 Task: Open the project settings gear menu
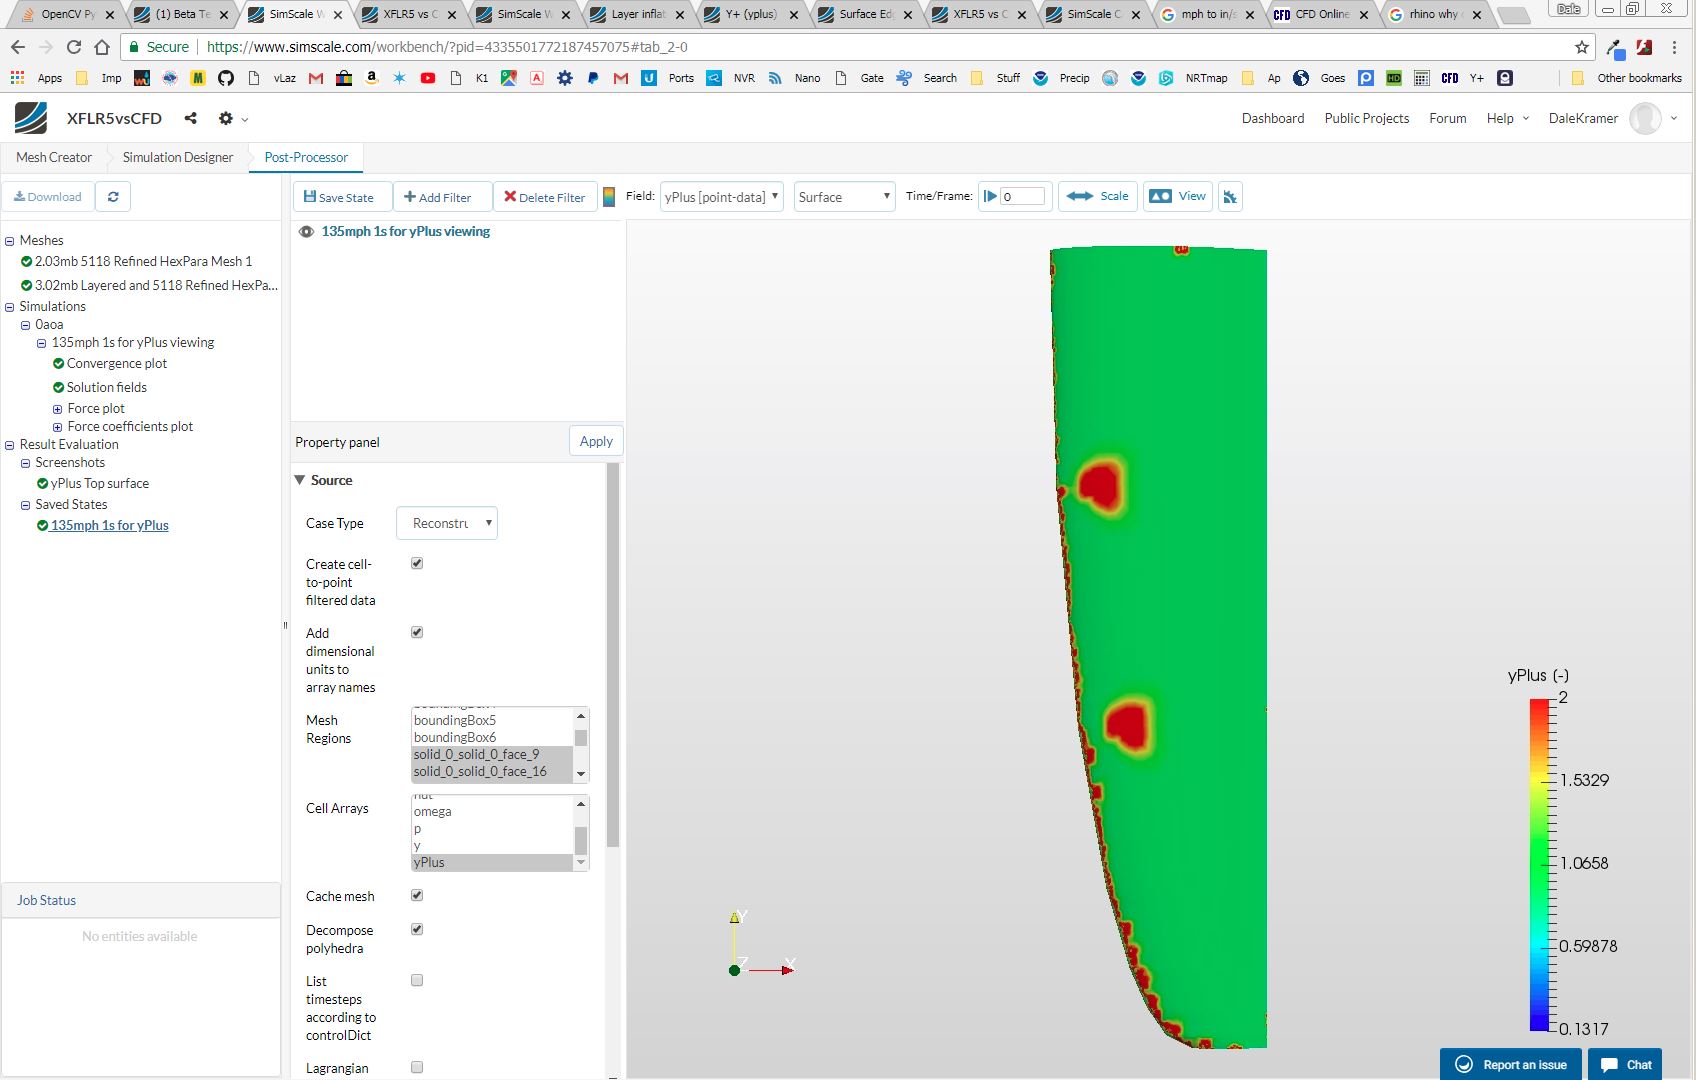click(x=226, y=118)
